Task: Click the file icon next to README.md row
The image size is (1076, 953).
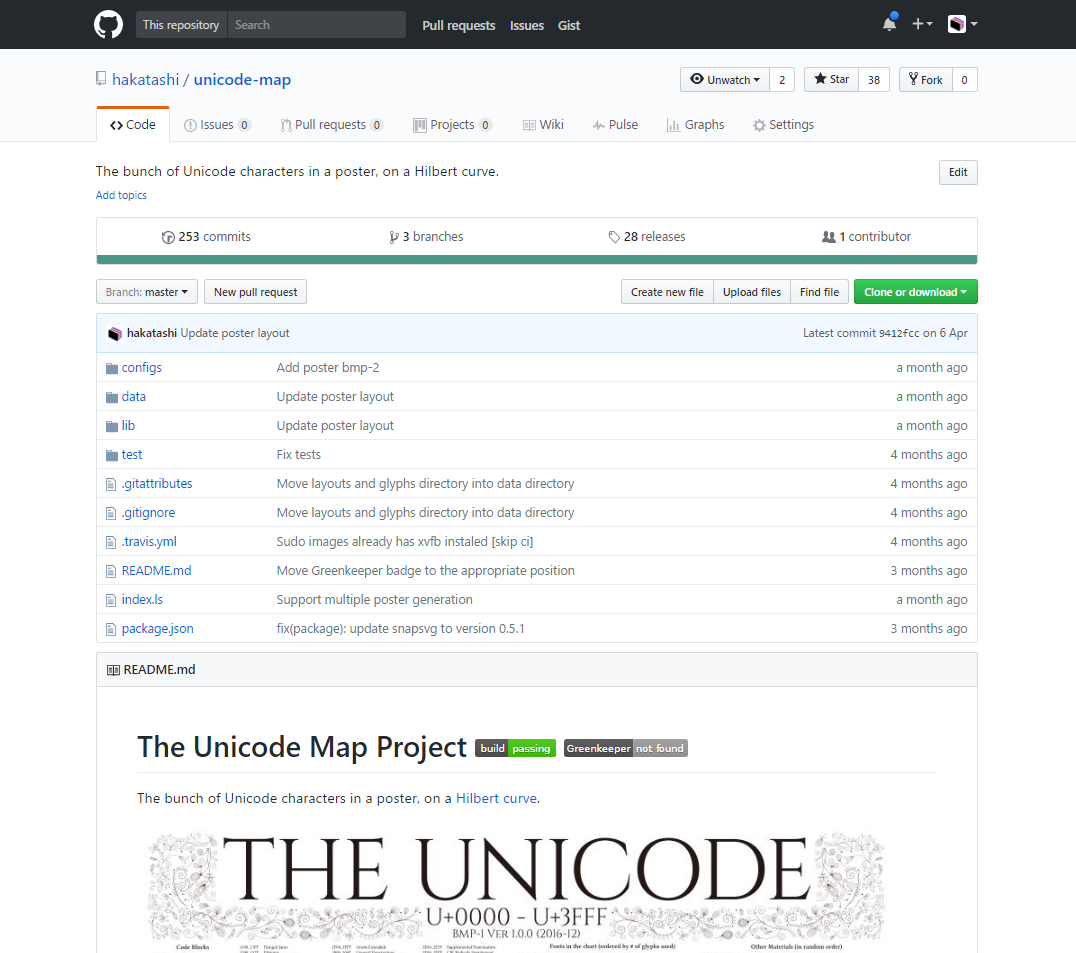Action: [111, 571]
